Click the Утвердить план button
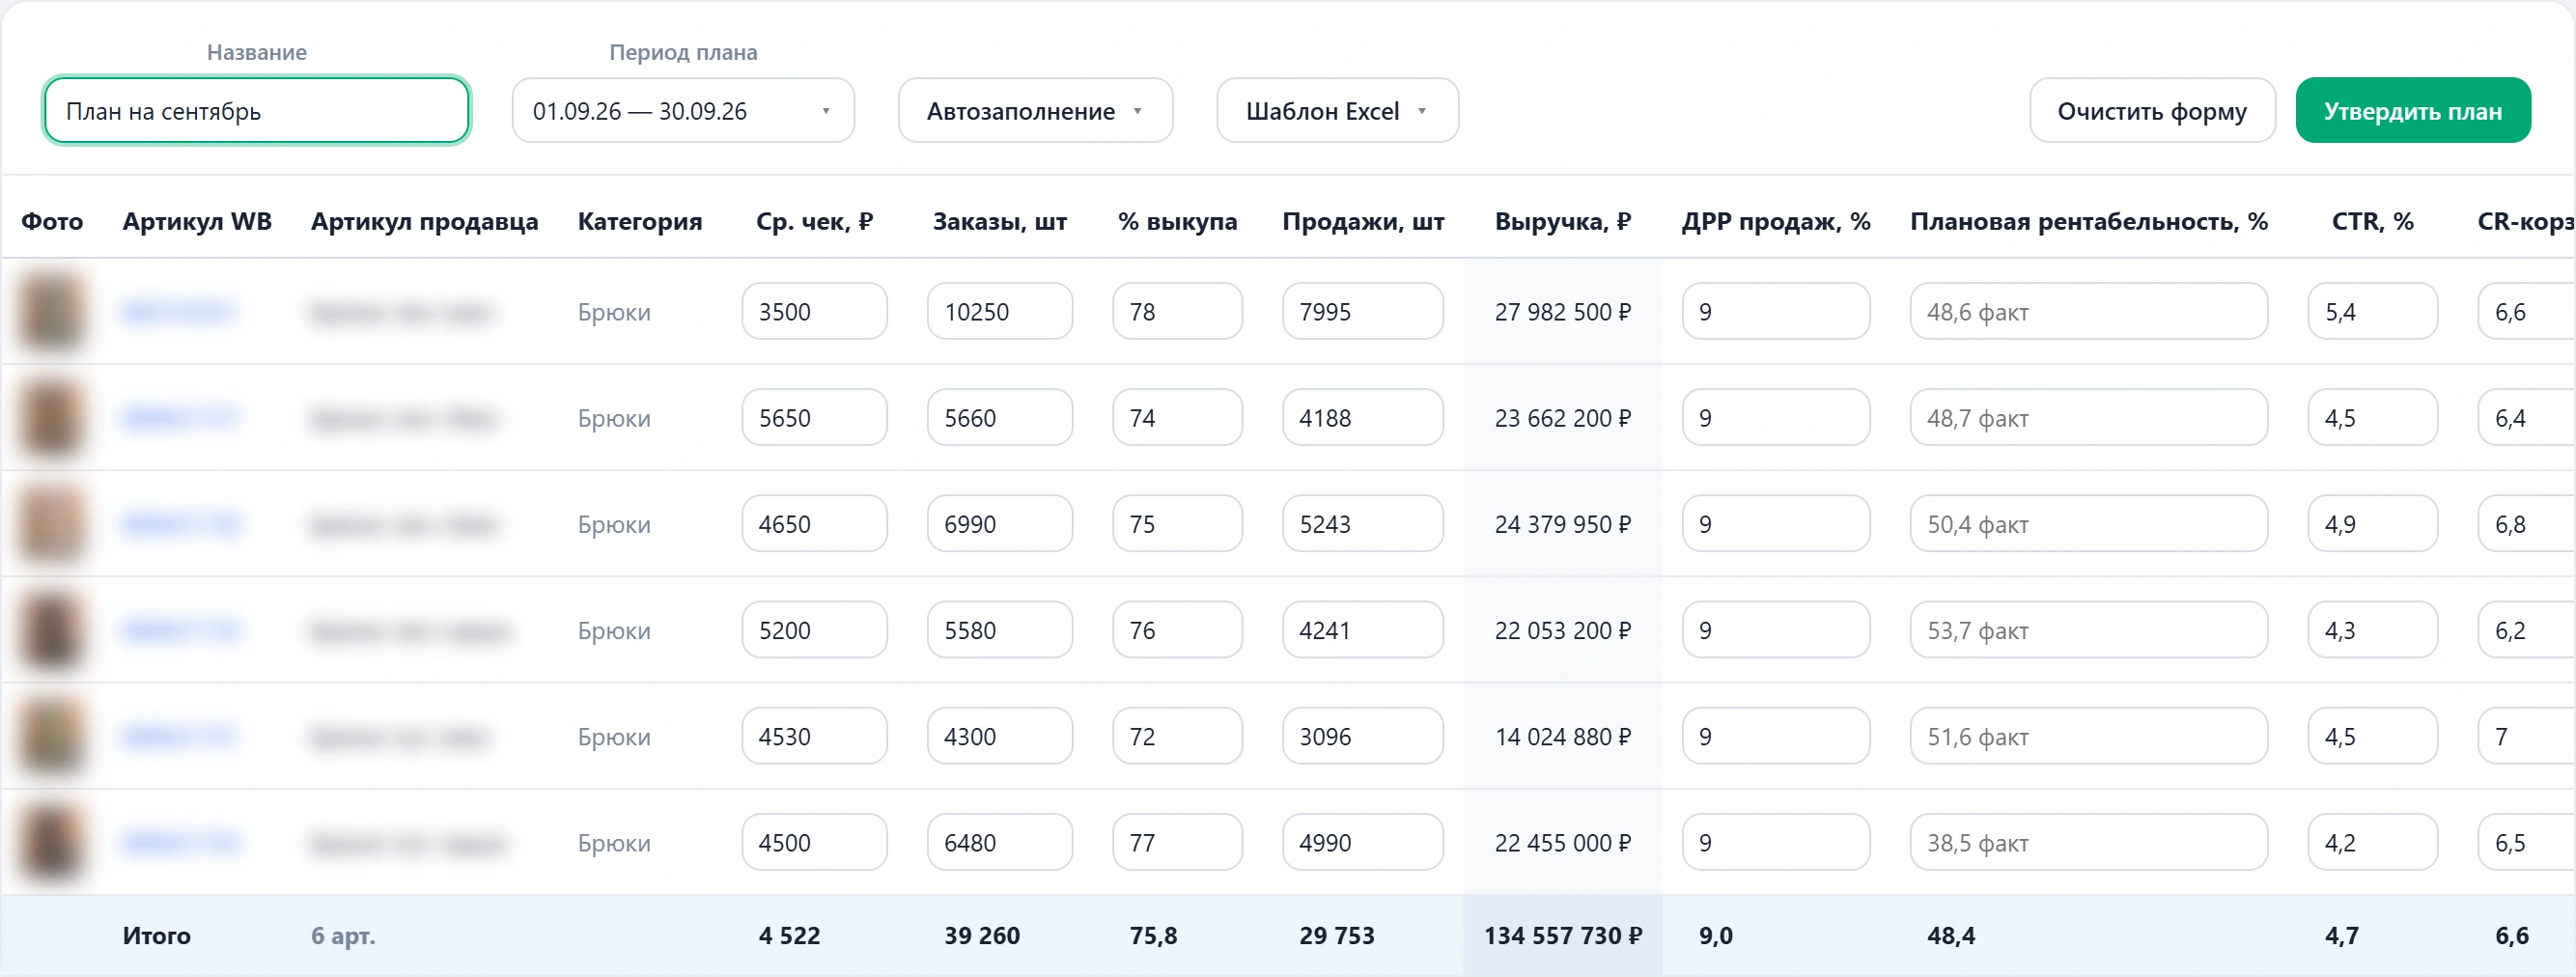2576x977 pixels. (x=2412, y=111)
